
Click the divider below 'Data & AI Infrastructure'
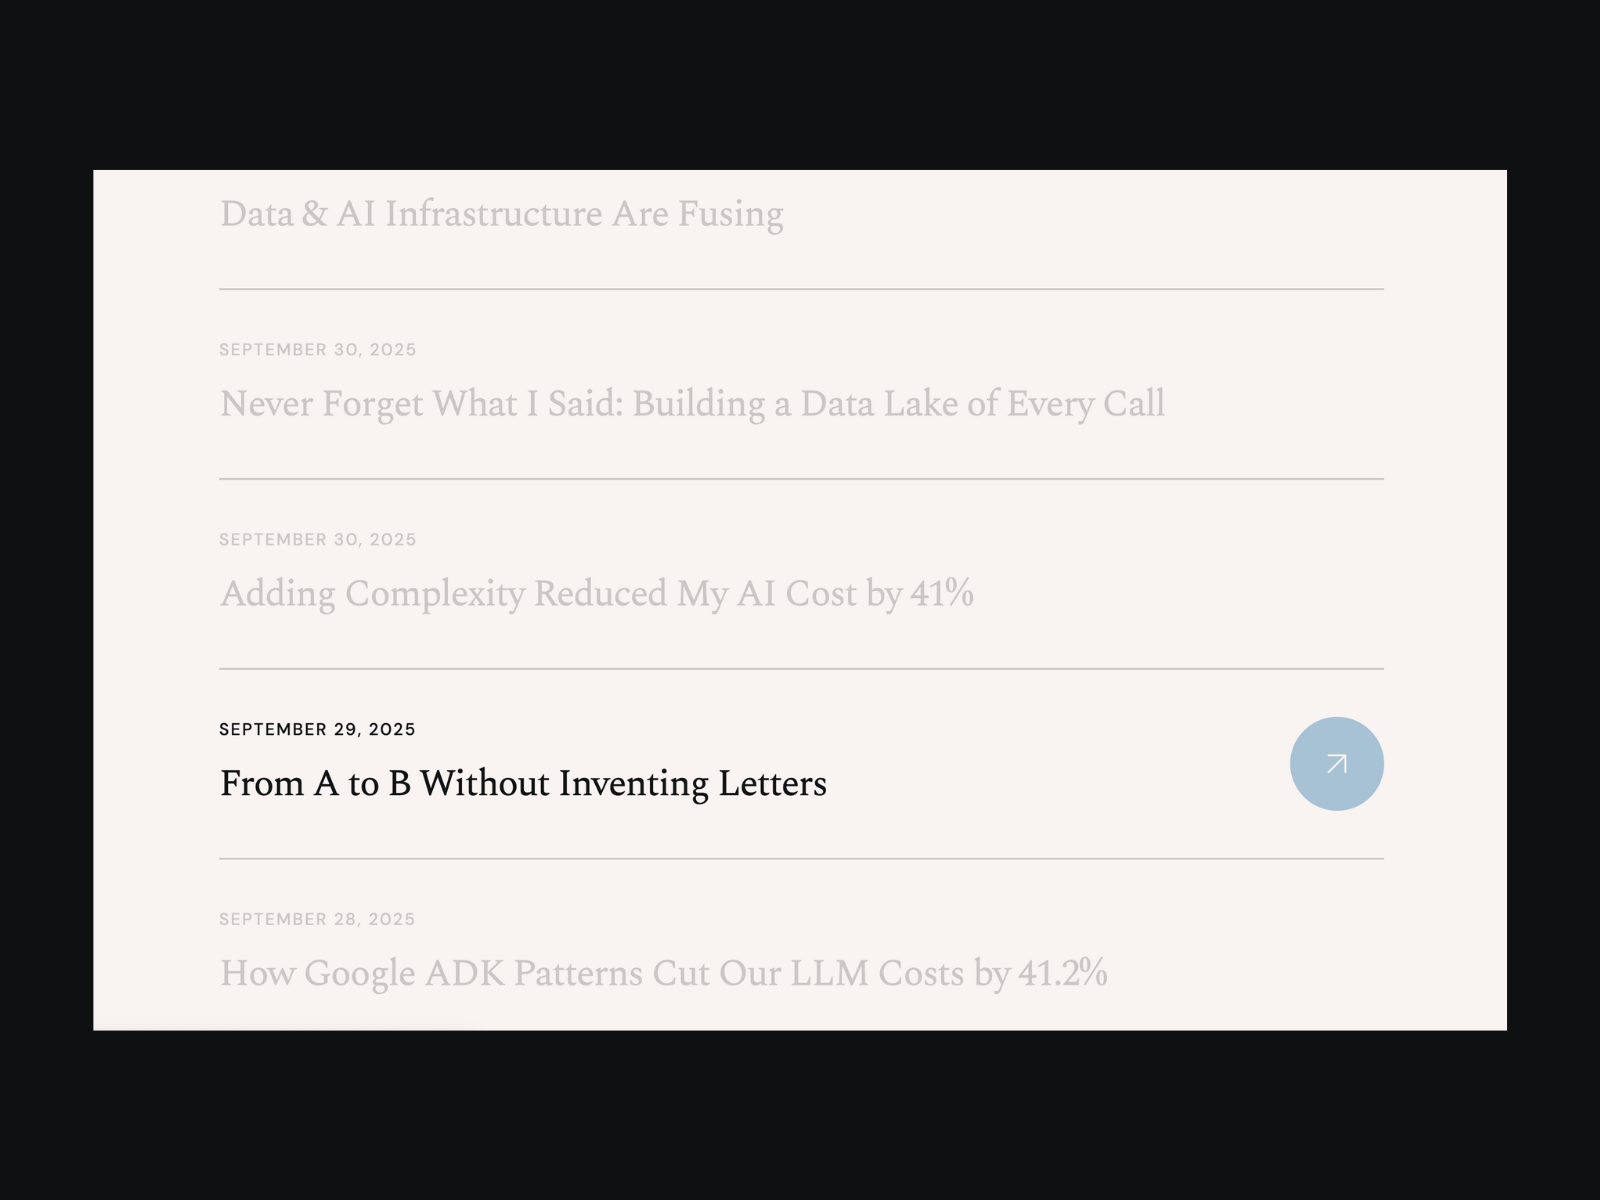point(800,289)
